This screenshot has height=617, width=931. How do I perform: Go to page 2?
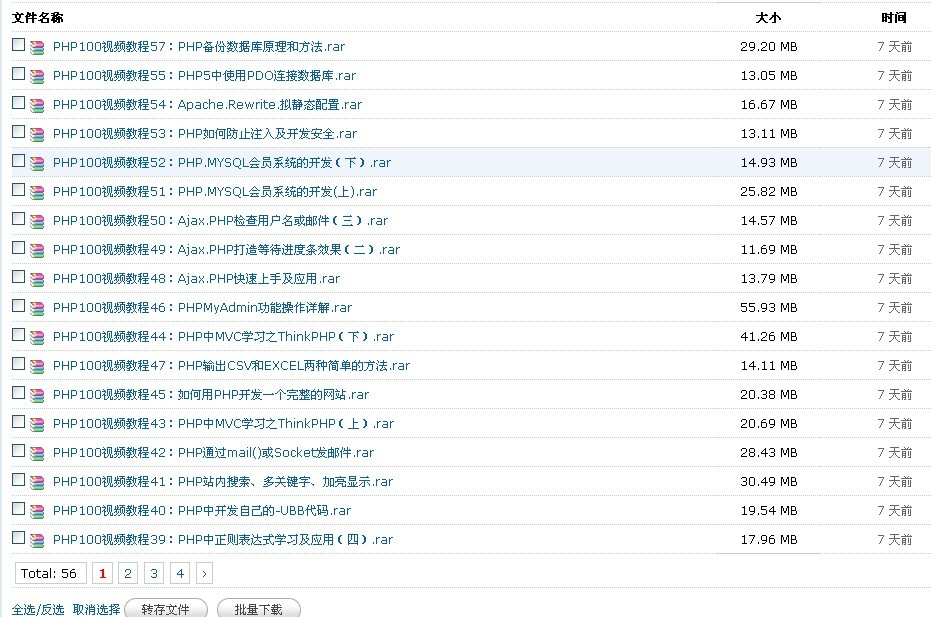[x=128, y=573]
